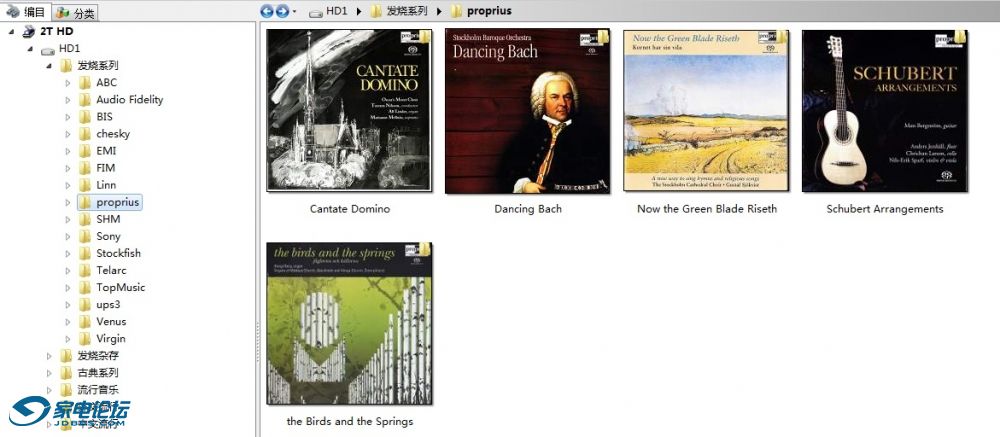The image size is (1000, 437).
Task: Click the SHM folder icon
Action: 85,219
